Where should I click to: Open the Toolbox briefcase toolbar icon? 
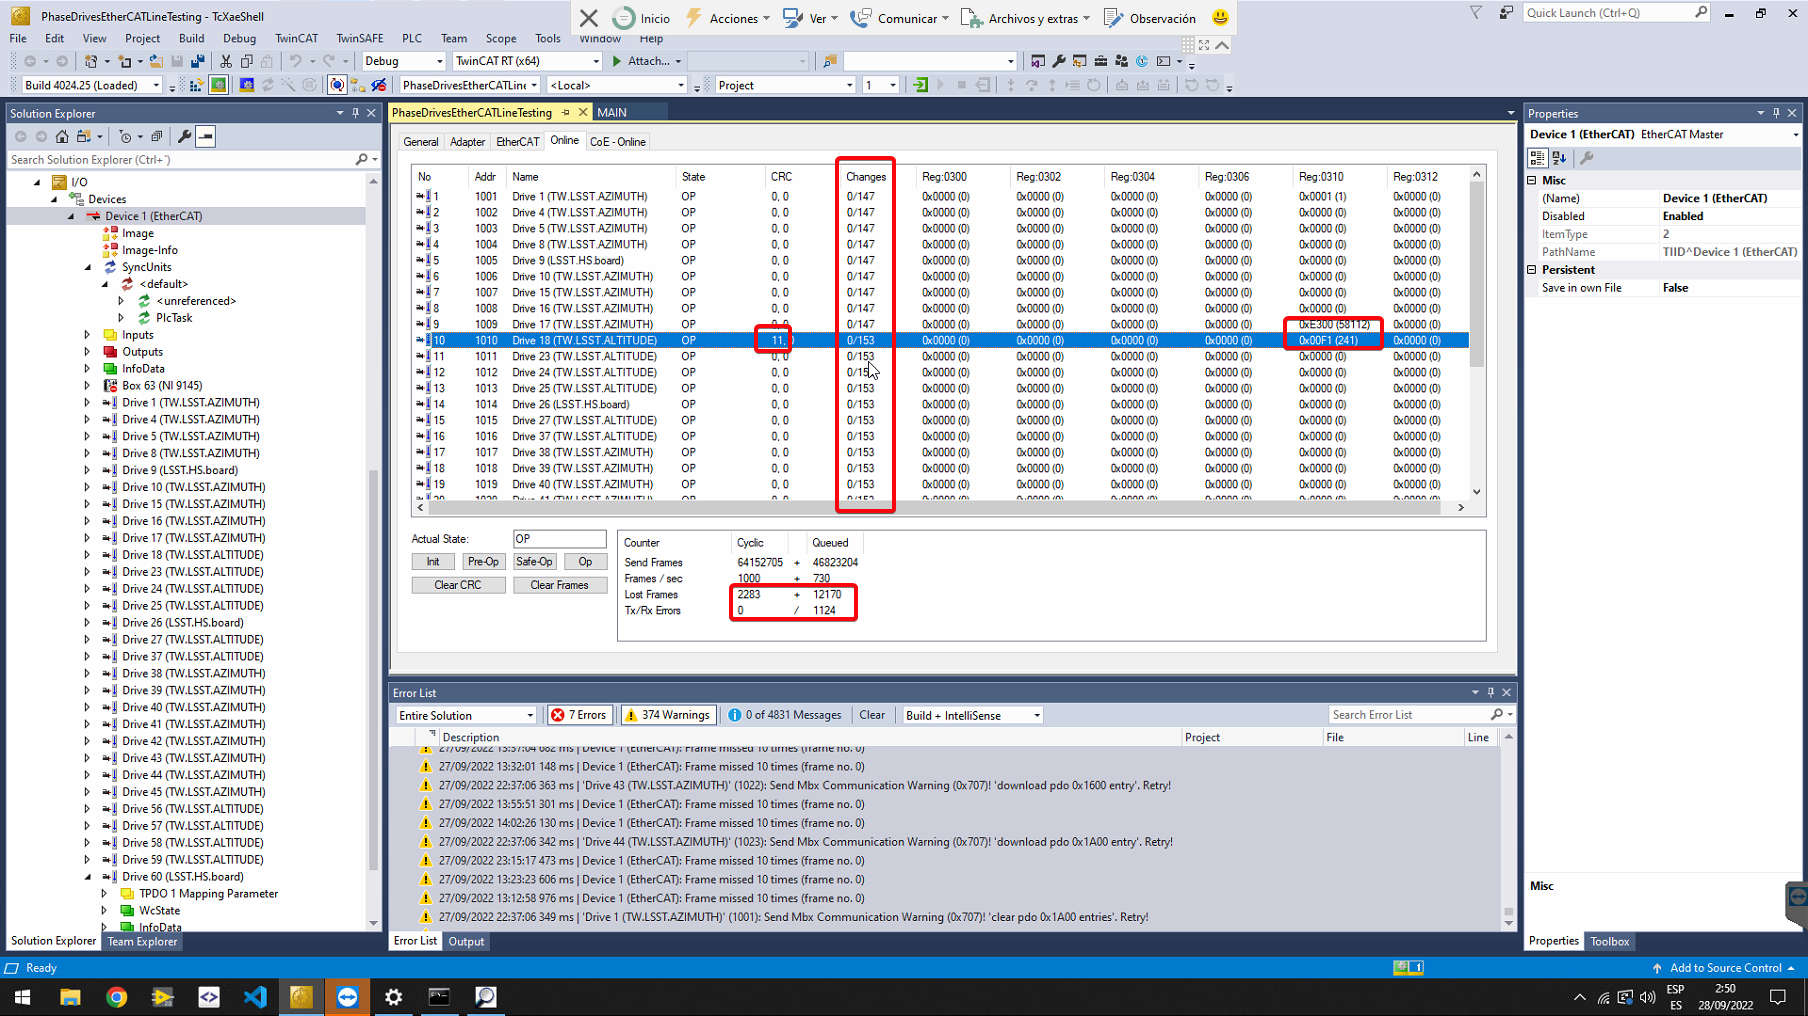pyautogui.click(x=1100, y=61)
